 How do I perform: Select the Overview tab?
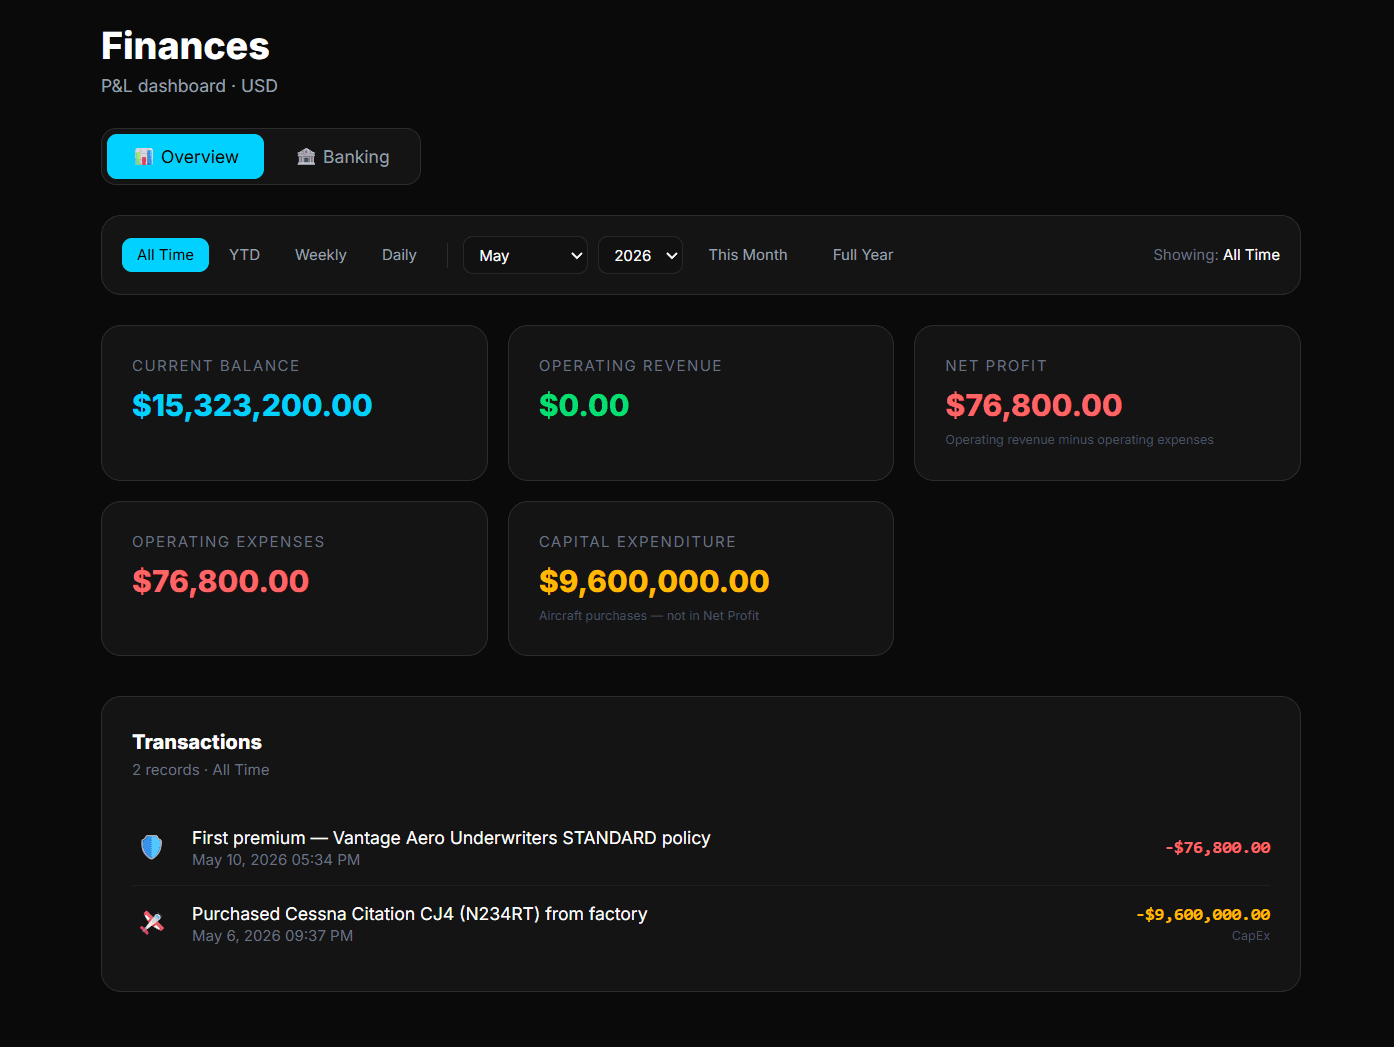[x=186, y=157]
